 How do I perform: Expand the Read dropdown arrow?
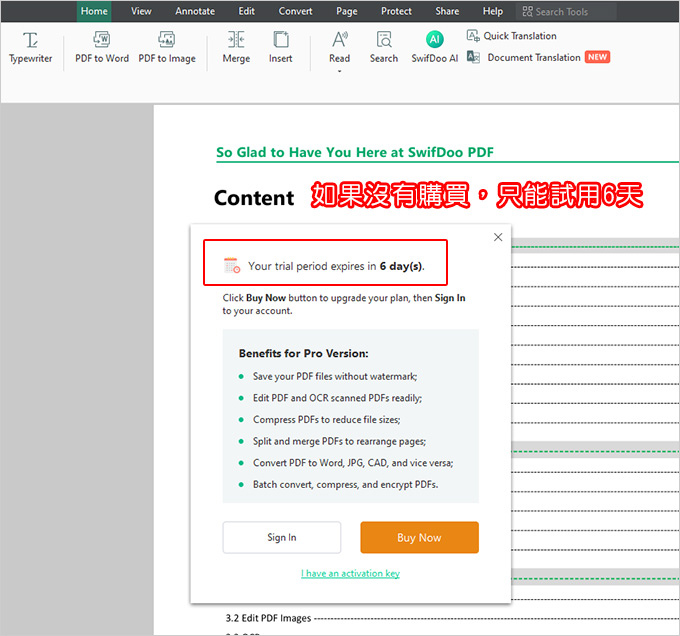click(340, 71)
